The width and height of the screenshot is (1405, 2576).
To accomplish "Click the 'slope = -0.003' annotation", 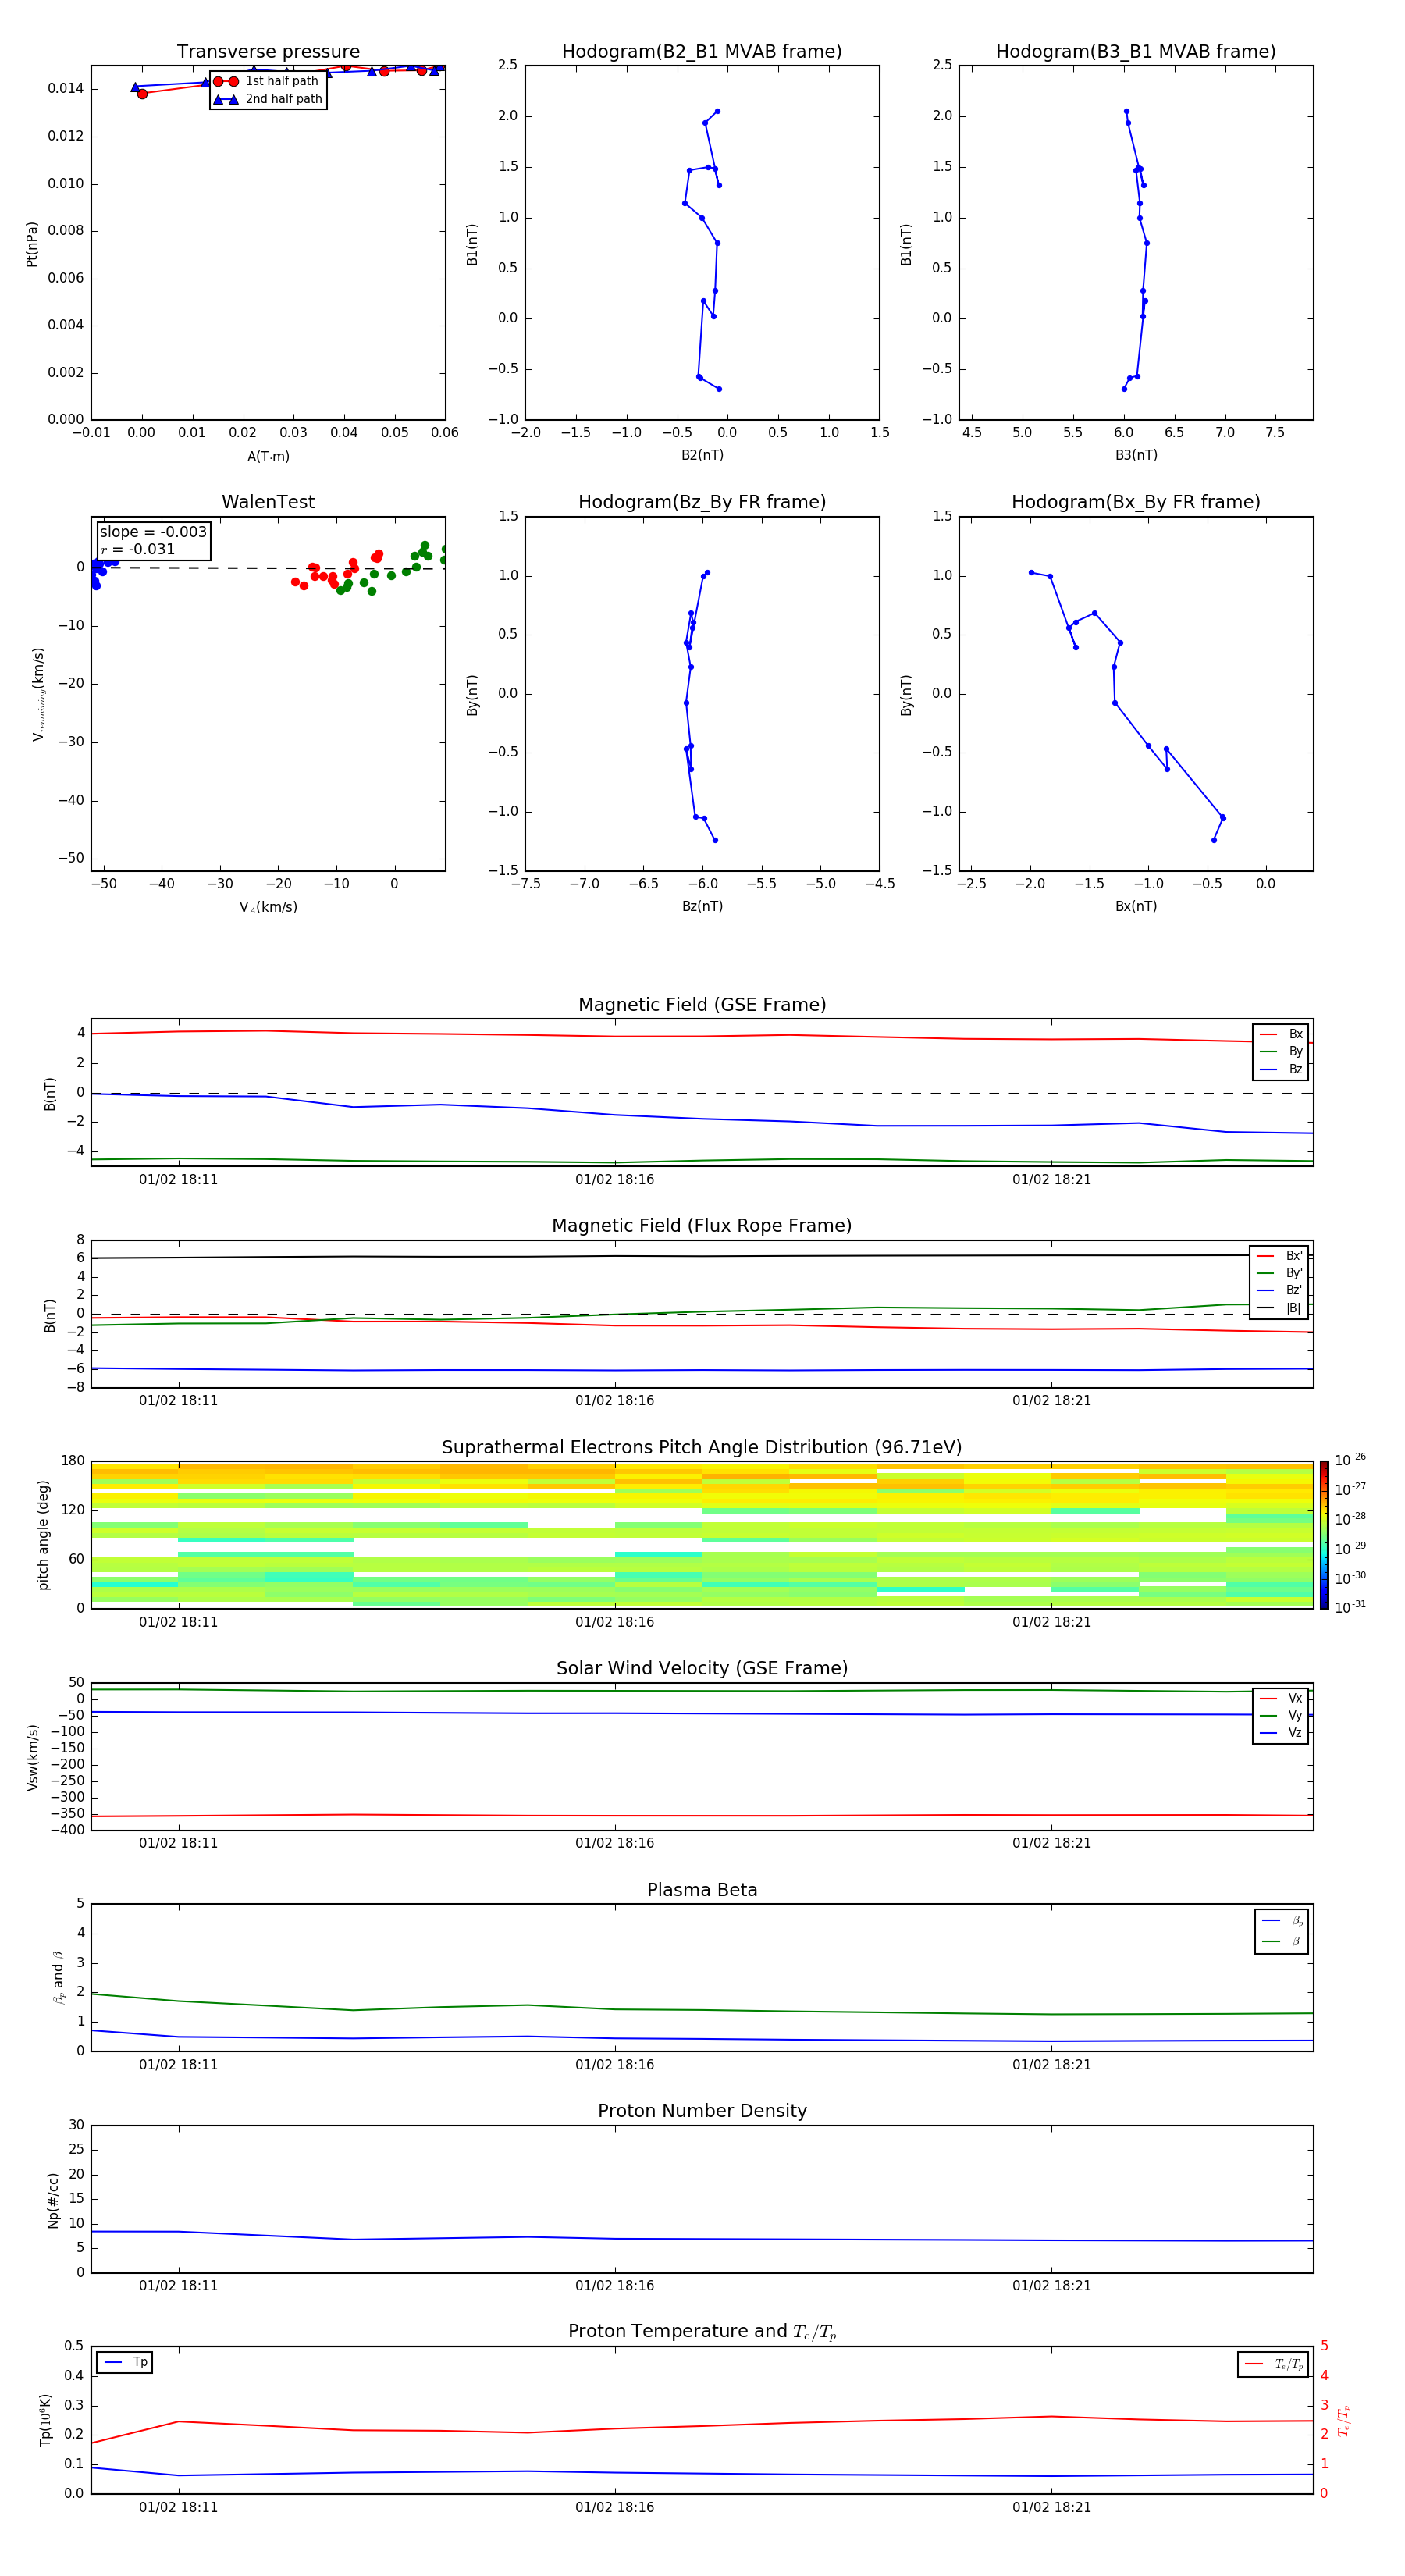I will point(153,532).
